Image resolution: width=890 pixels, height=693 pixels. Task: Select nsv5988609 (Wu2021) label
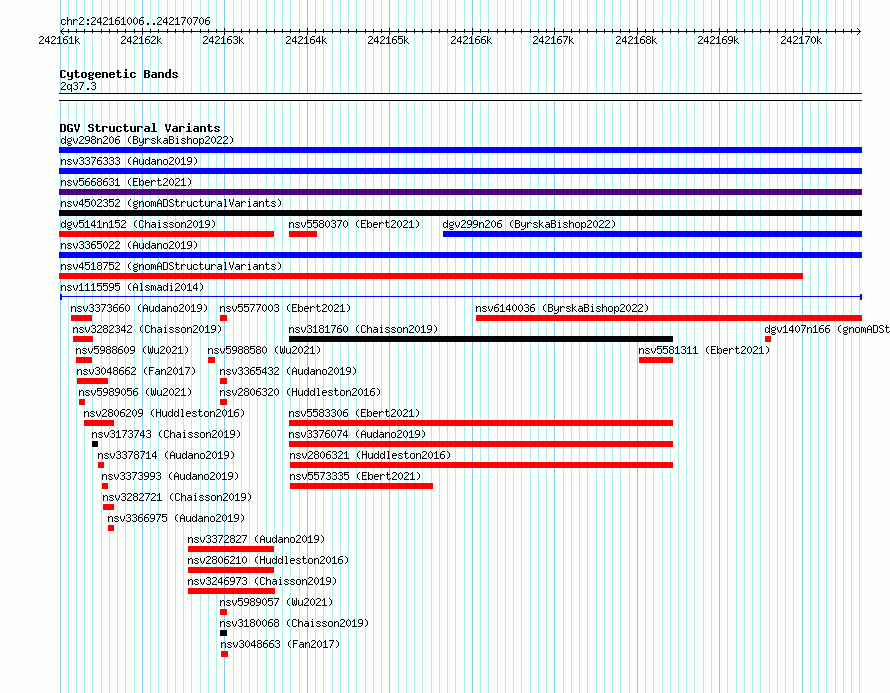click(x=132, y=350)
